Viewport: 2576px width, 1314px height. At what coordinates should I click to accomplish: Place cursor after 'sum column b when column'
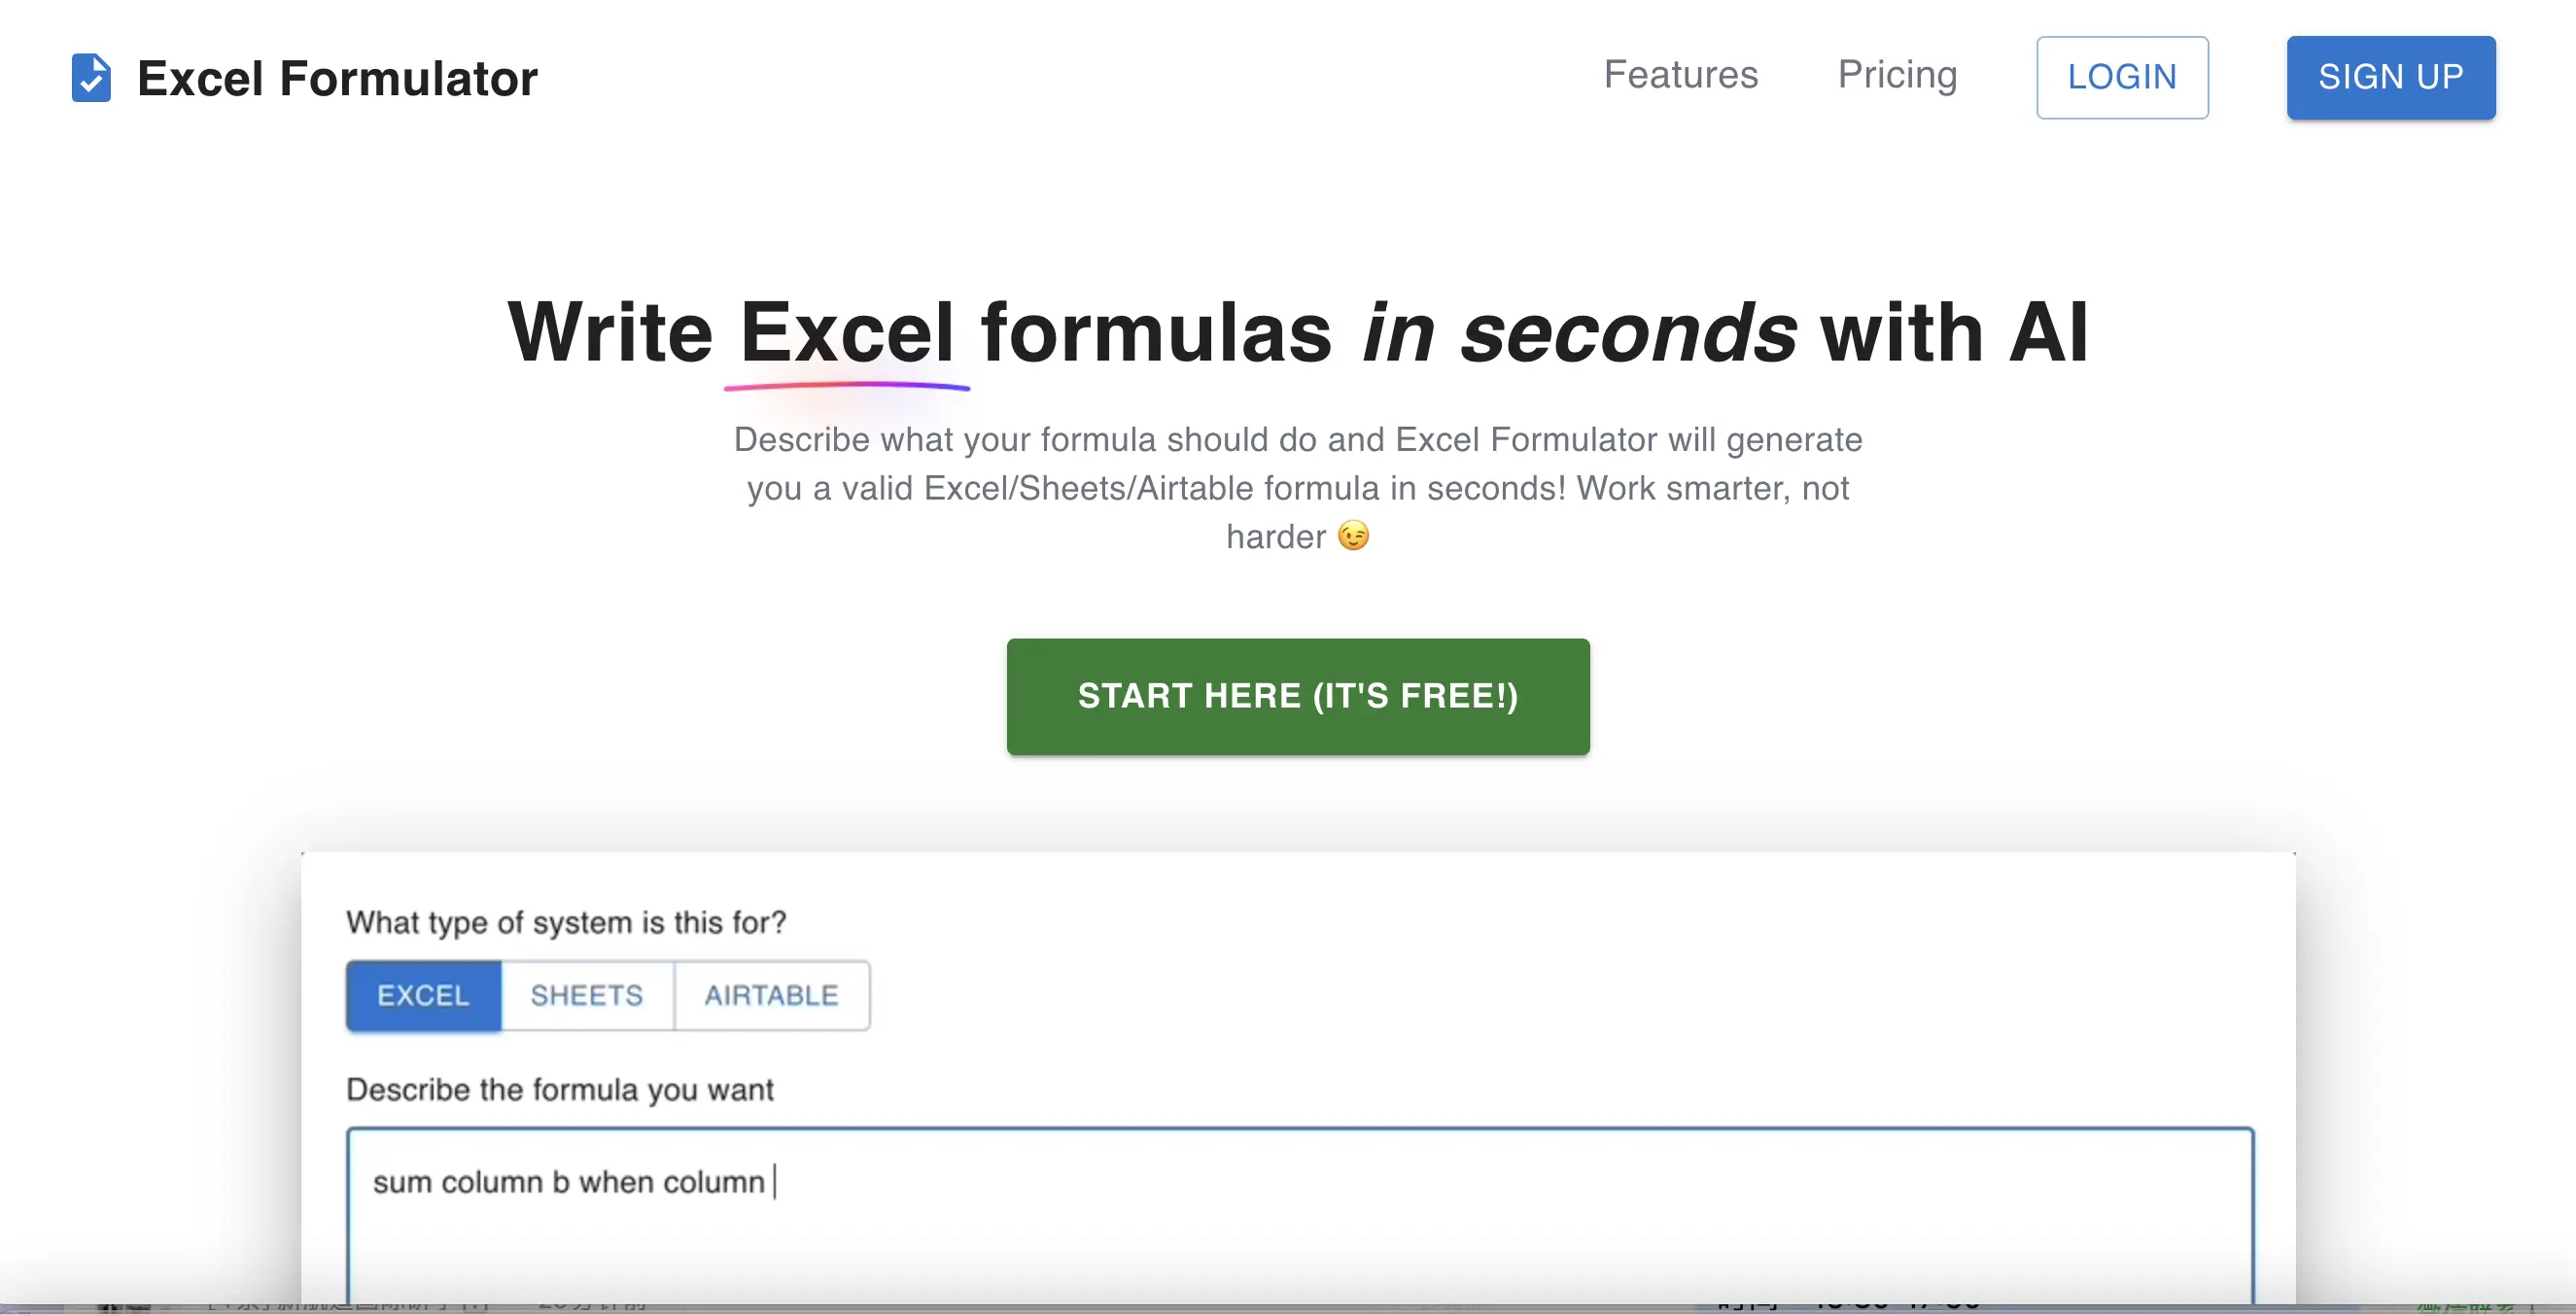(773, 1181)
